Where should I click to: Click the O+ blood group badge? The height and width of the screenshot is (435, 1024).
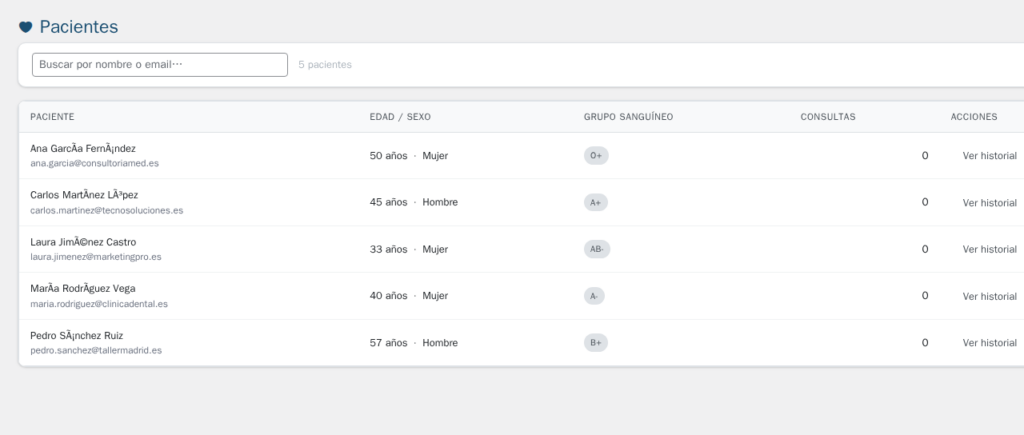(x=596, y=156)
